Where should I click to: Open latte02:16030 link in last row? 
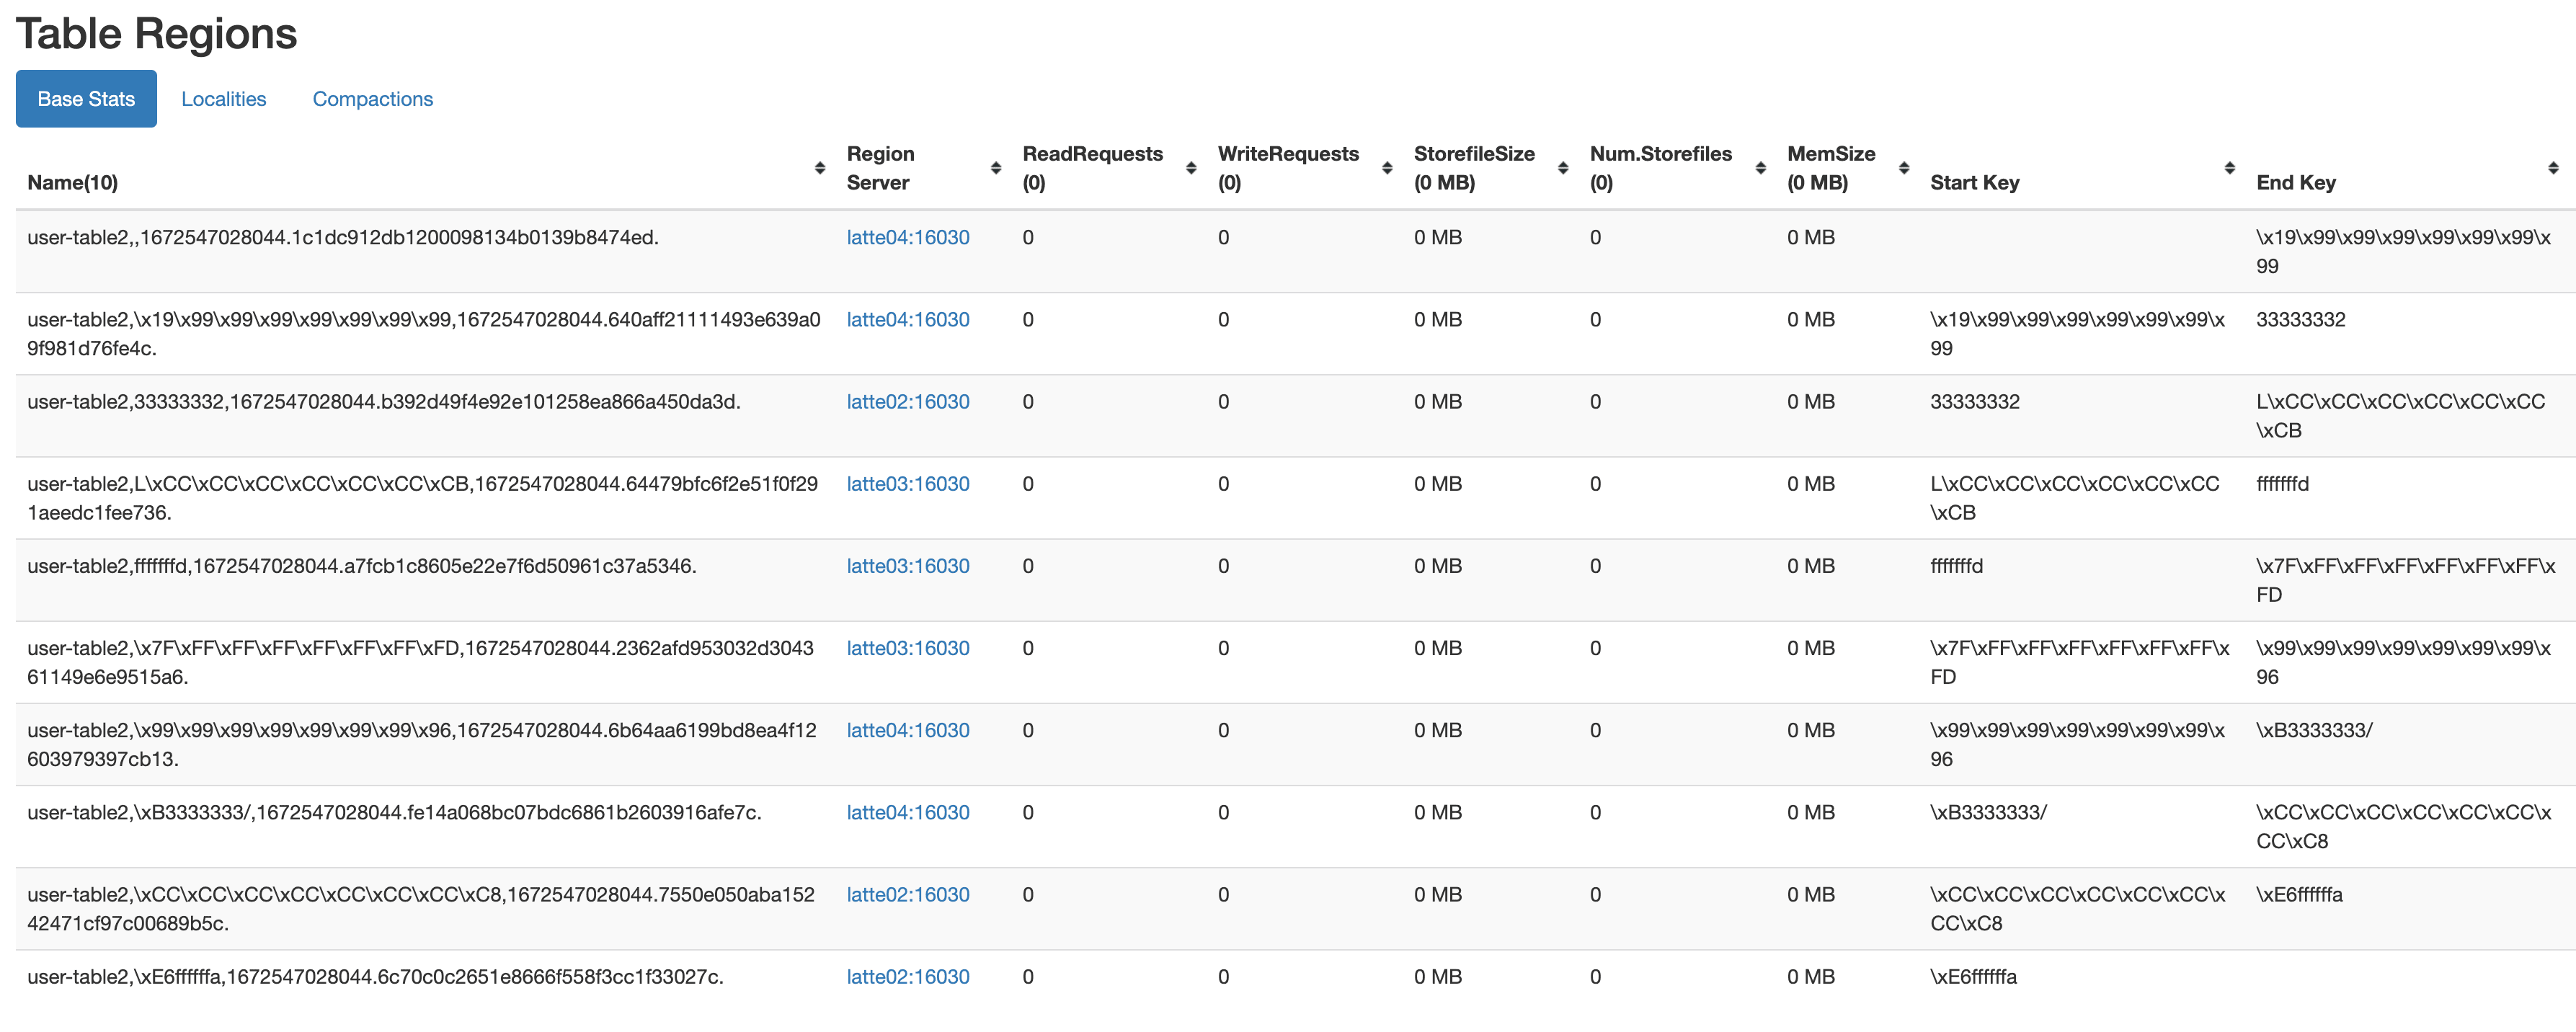coord(907,977)
